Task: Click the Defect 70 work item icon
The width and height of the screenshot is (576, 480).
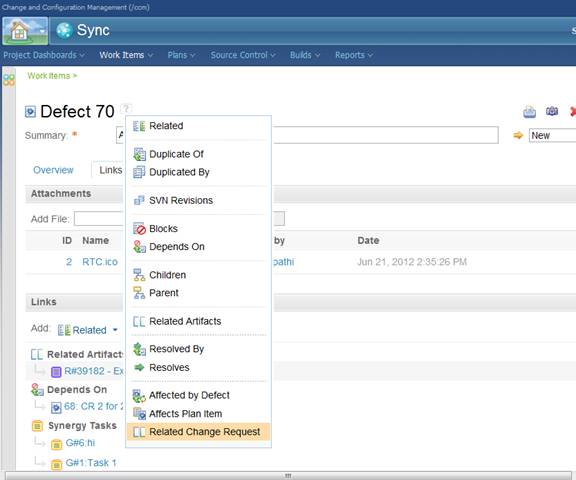Action: click(30, 111)
